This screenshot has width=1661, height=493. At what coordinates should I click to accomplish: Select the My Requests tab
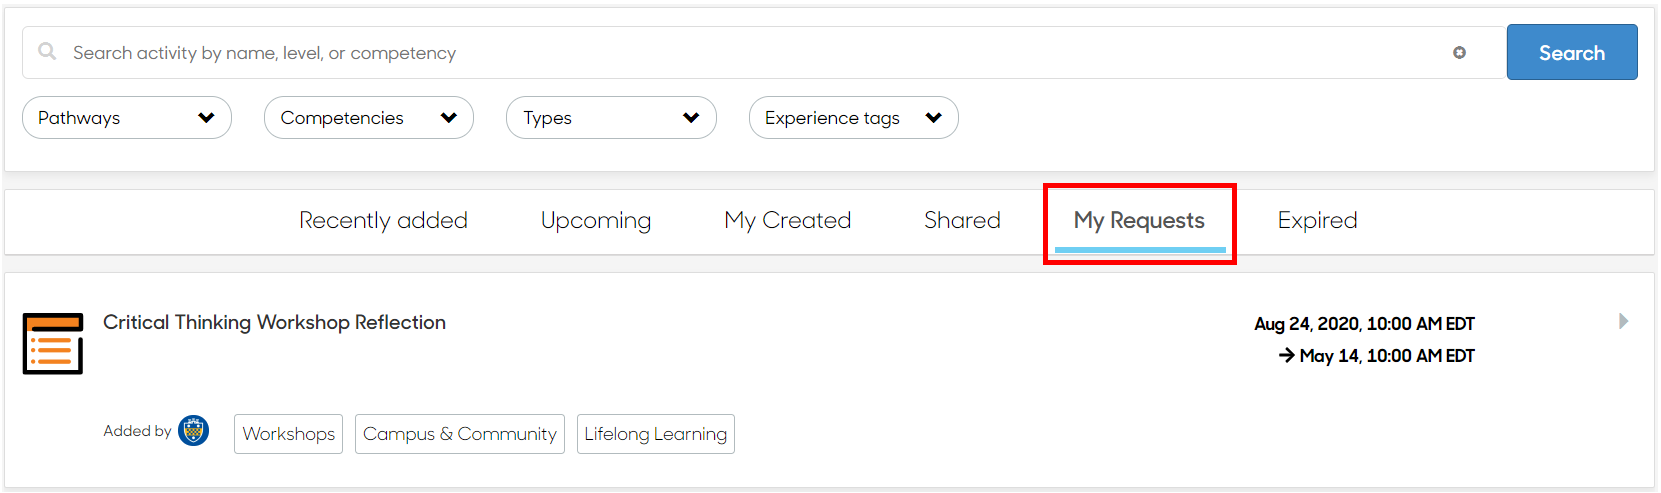(1140, 221)
